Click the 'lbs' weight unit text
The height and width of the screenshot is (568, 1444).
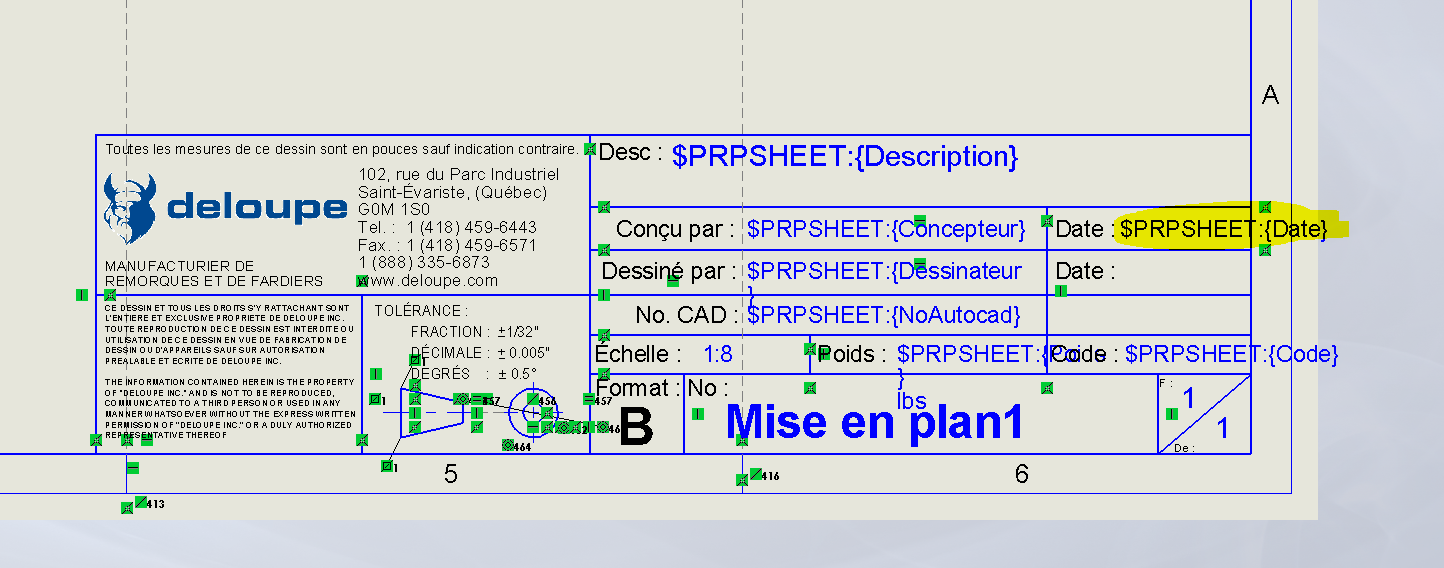tap(911, 401)
